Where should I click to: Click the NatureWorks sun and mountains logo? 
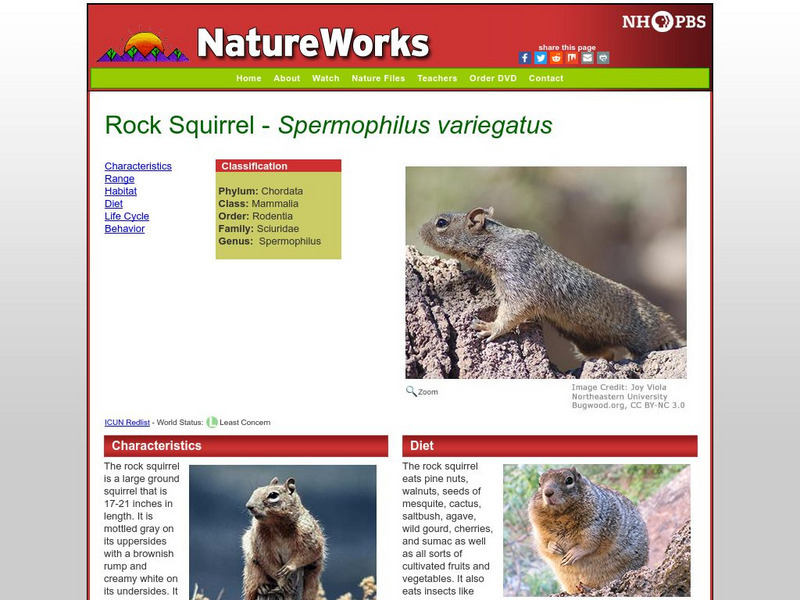coord(143,46)
